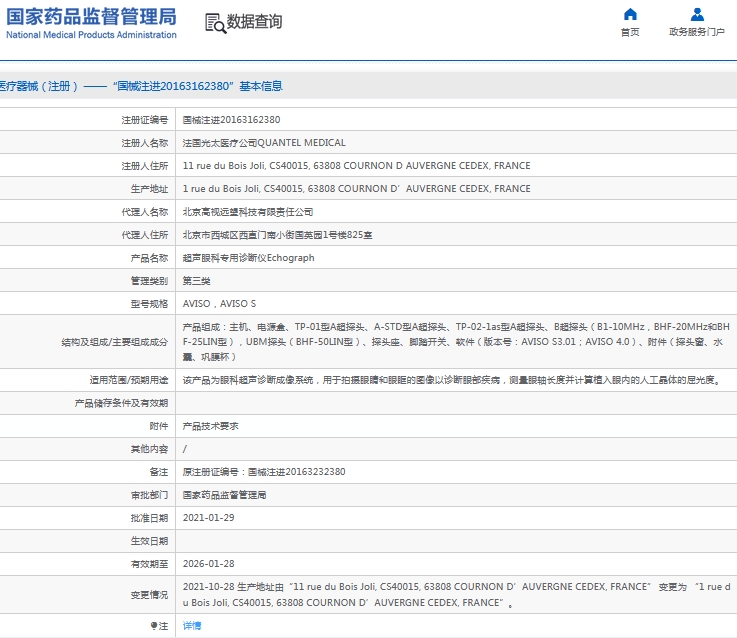The height and width of the screenshot is (638, 737).
Task: Click the 首页 text label
Action: (x=630, y=32)
